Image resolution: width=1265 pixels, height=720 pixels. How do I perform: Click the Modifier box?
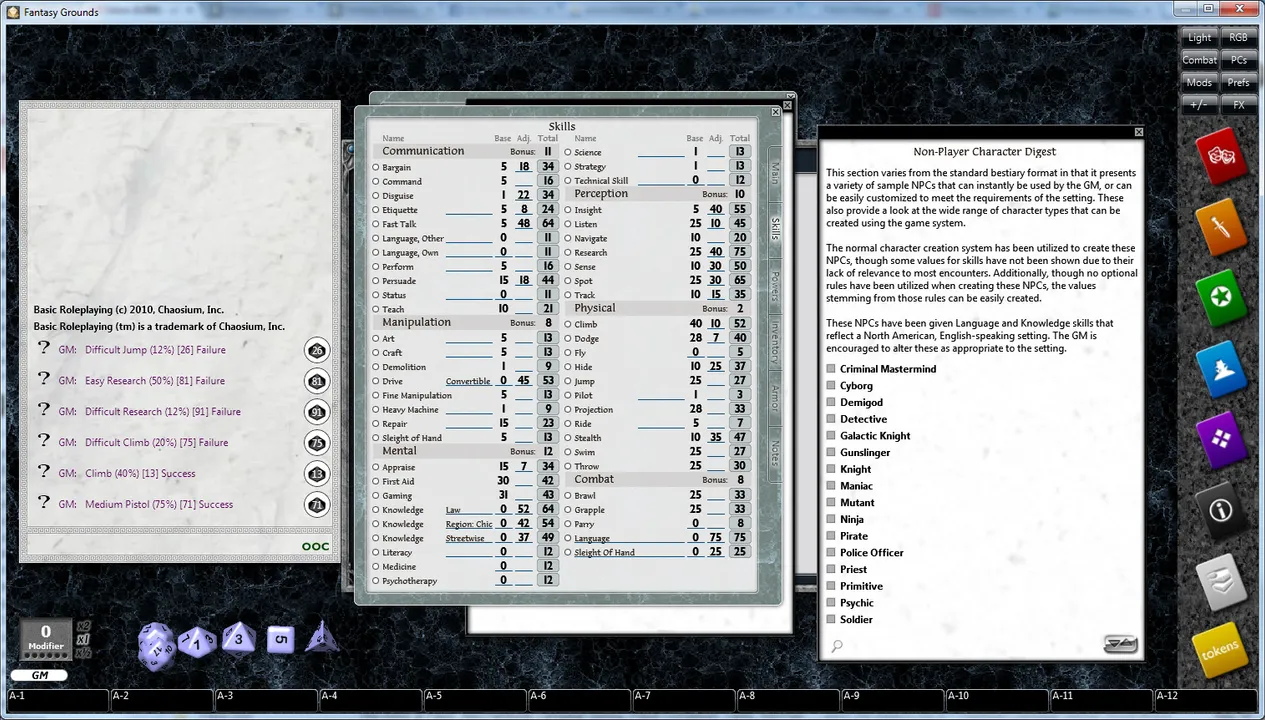tap(46, 638)
